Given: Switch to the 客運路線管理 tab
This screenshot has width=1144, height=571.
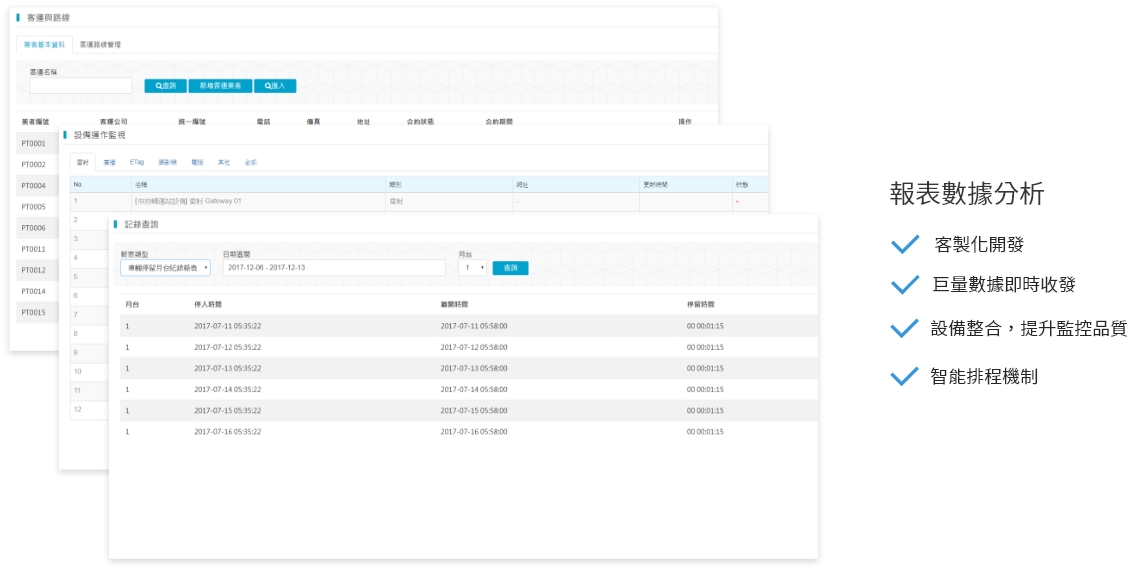Looking at the screenshot, I should tap(100, 45).
